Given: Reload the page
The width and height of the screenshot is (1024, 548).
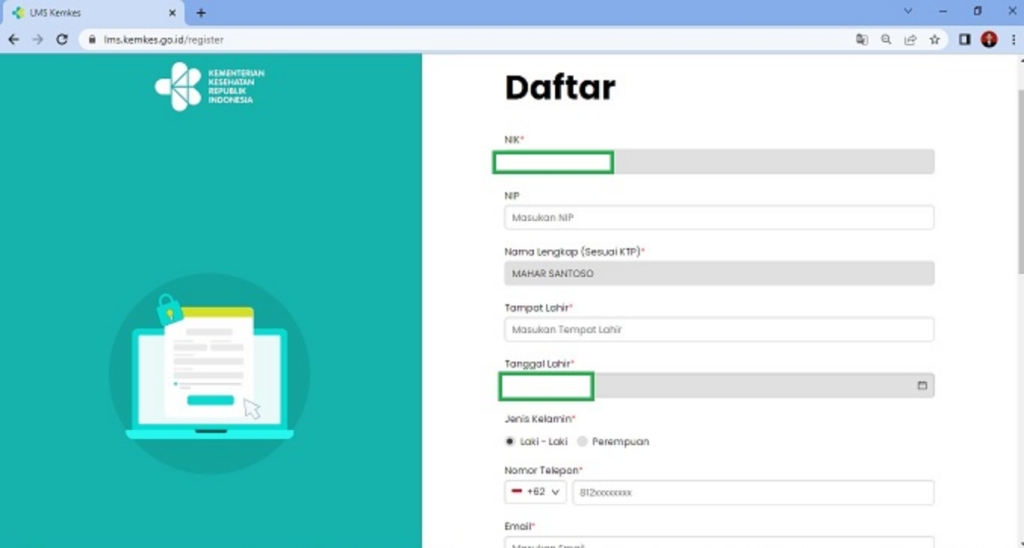Looking at the screenshot, I should [x=62, y=40].
